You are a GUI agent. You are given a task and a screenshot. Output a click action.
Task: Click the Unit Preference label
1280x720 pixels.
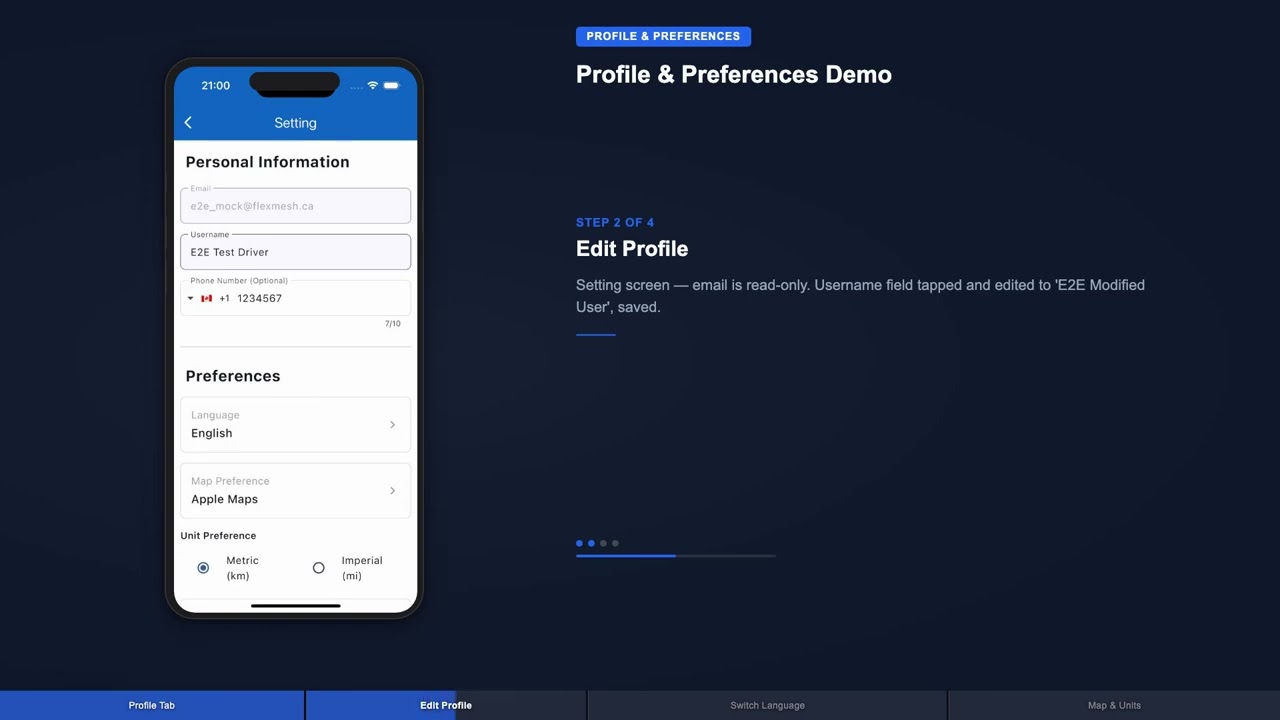[x=218, y=535]
